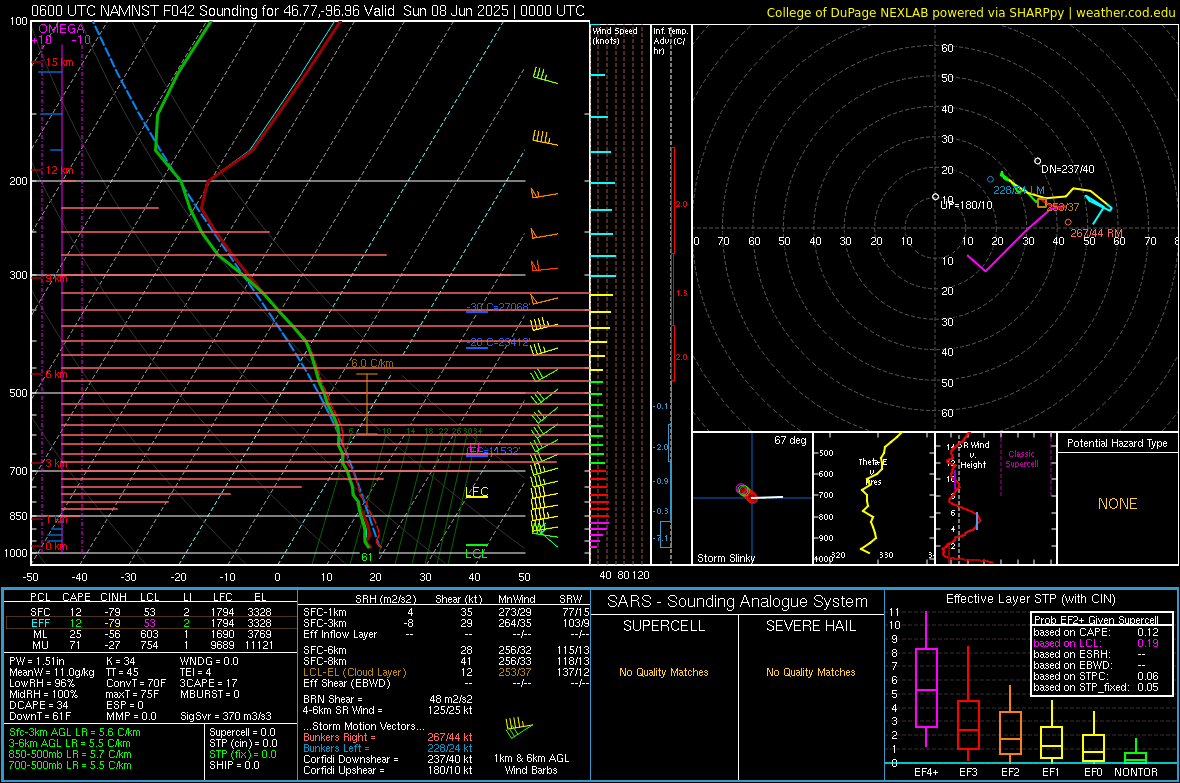1180x783 pixels.
Task: Click the Potential Hazard Type header
Action: [x=1117, y=443]
